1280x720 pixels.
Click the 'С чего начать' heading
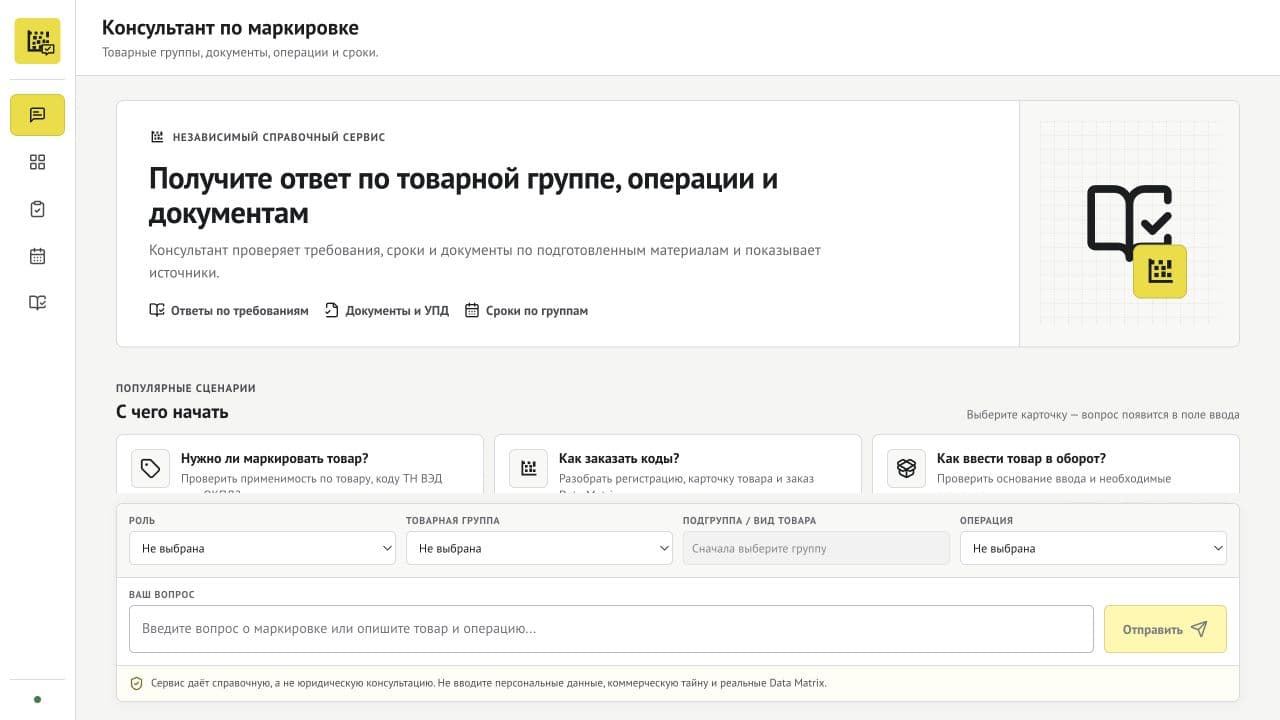coord(172,412)
